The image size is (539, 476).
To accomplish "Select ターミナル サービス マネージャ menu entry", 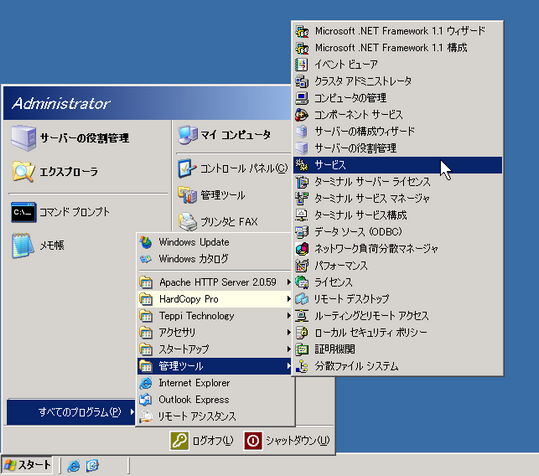I will (x=397, y=199).
